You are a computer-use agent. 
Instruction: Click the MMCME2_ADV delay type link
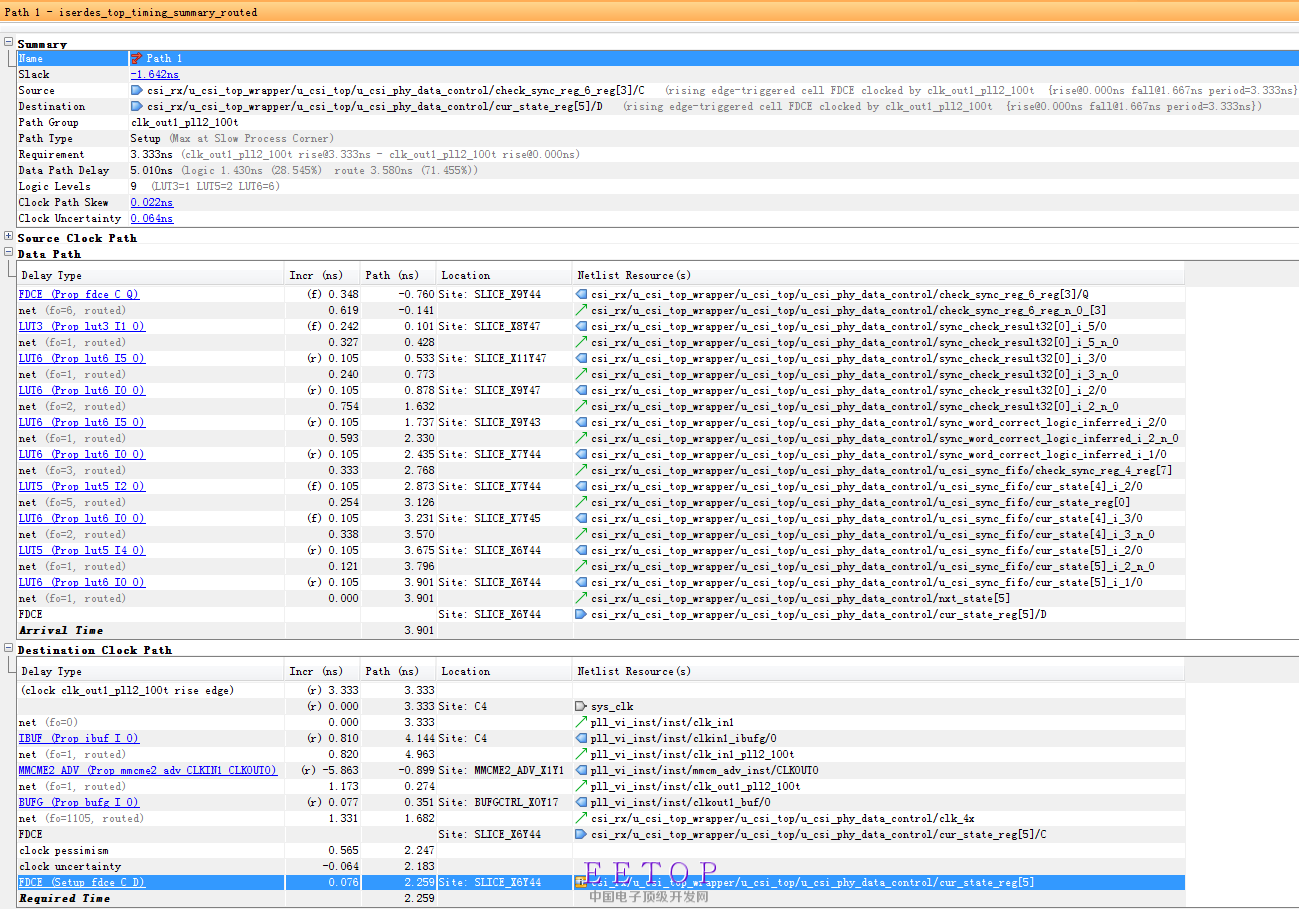[x=147, y=771]
